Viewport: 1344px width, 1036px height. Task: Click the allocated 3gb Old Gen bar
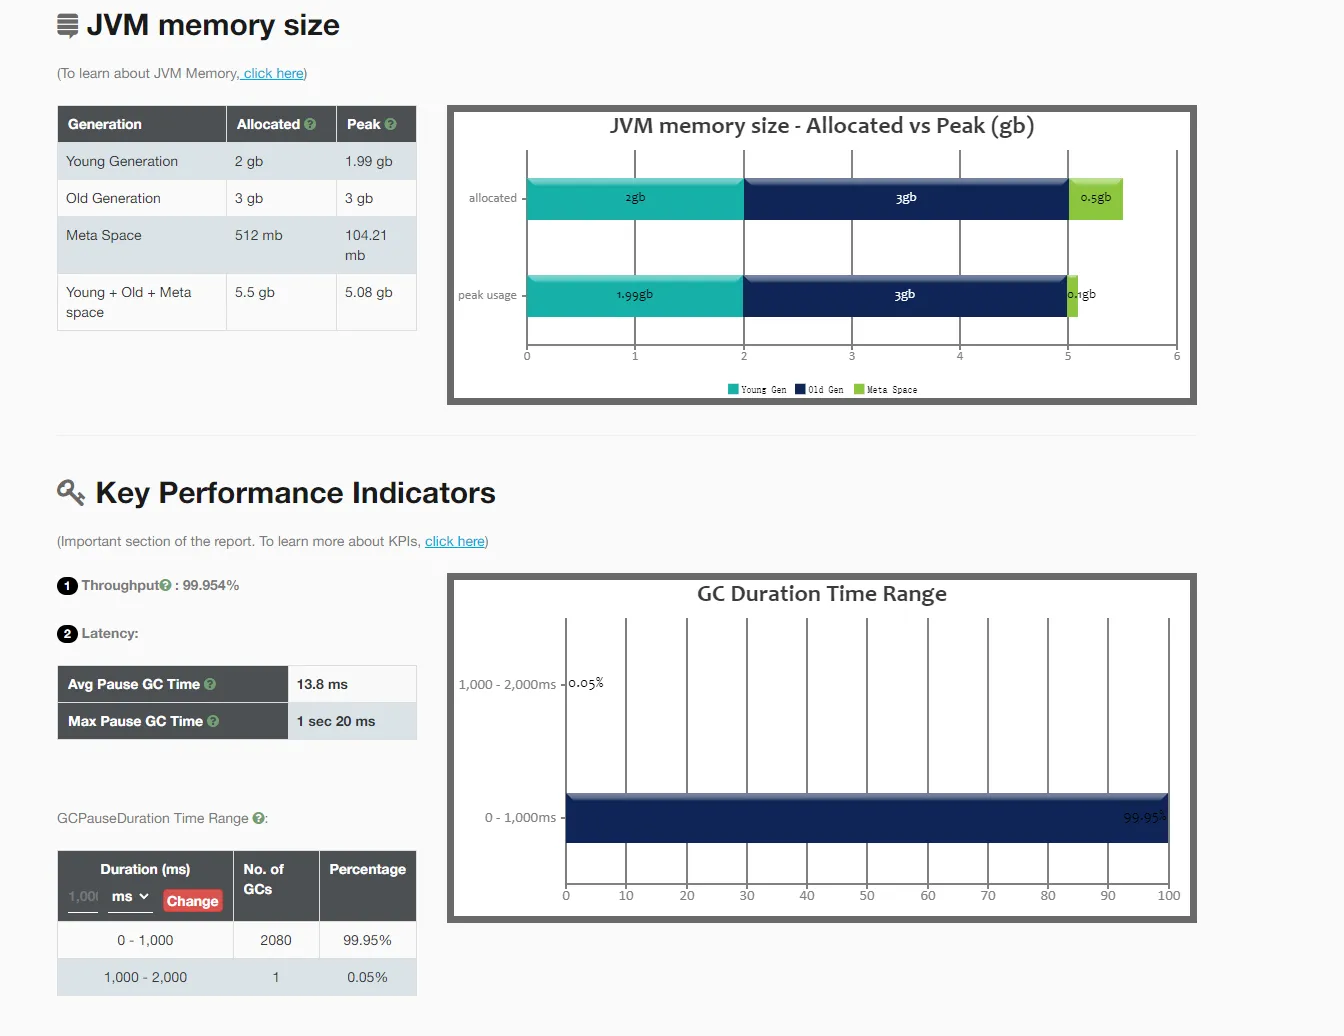pos(906,199)
